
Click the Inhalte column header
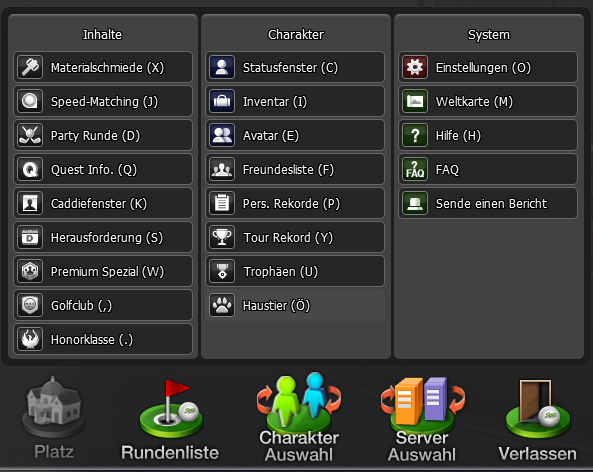point(102,34)
